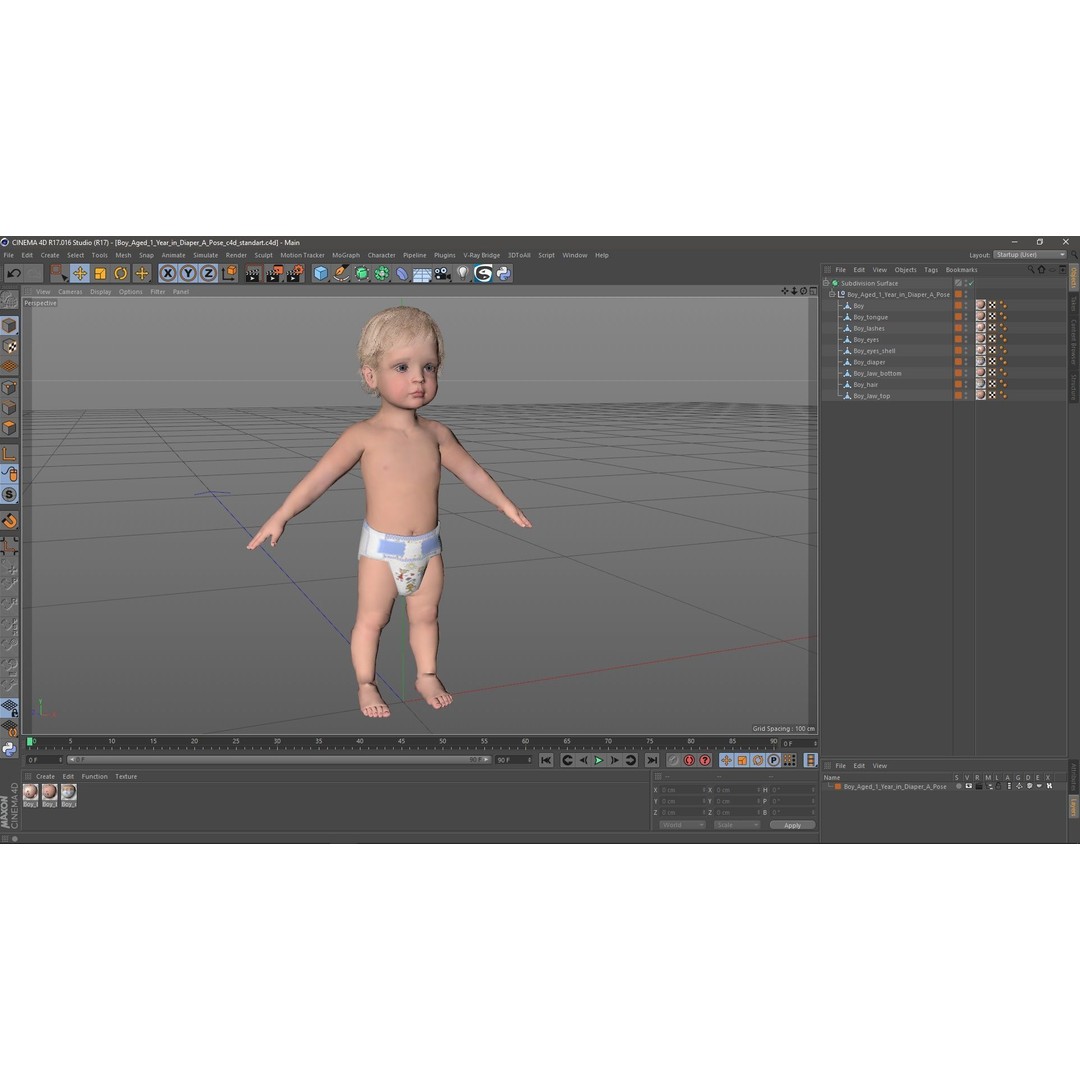The height and width of the screenshot is (1080, 1080).
Task: Open the Render View clapperboard icon
Action: (x=253, y=274)
